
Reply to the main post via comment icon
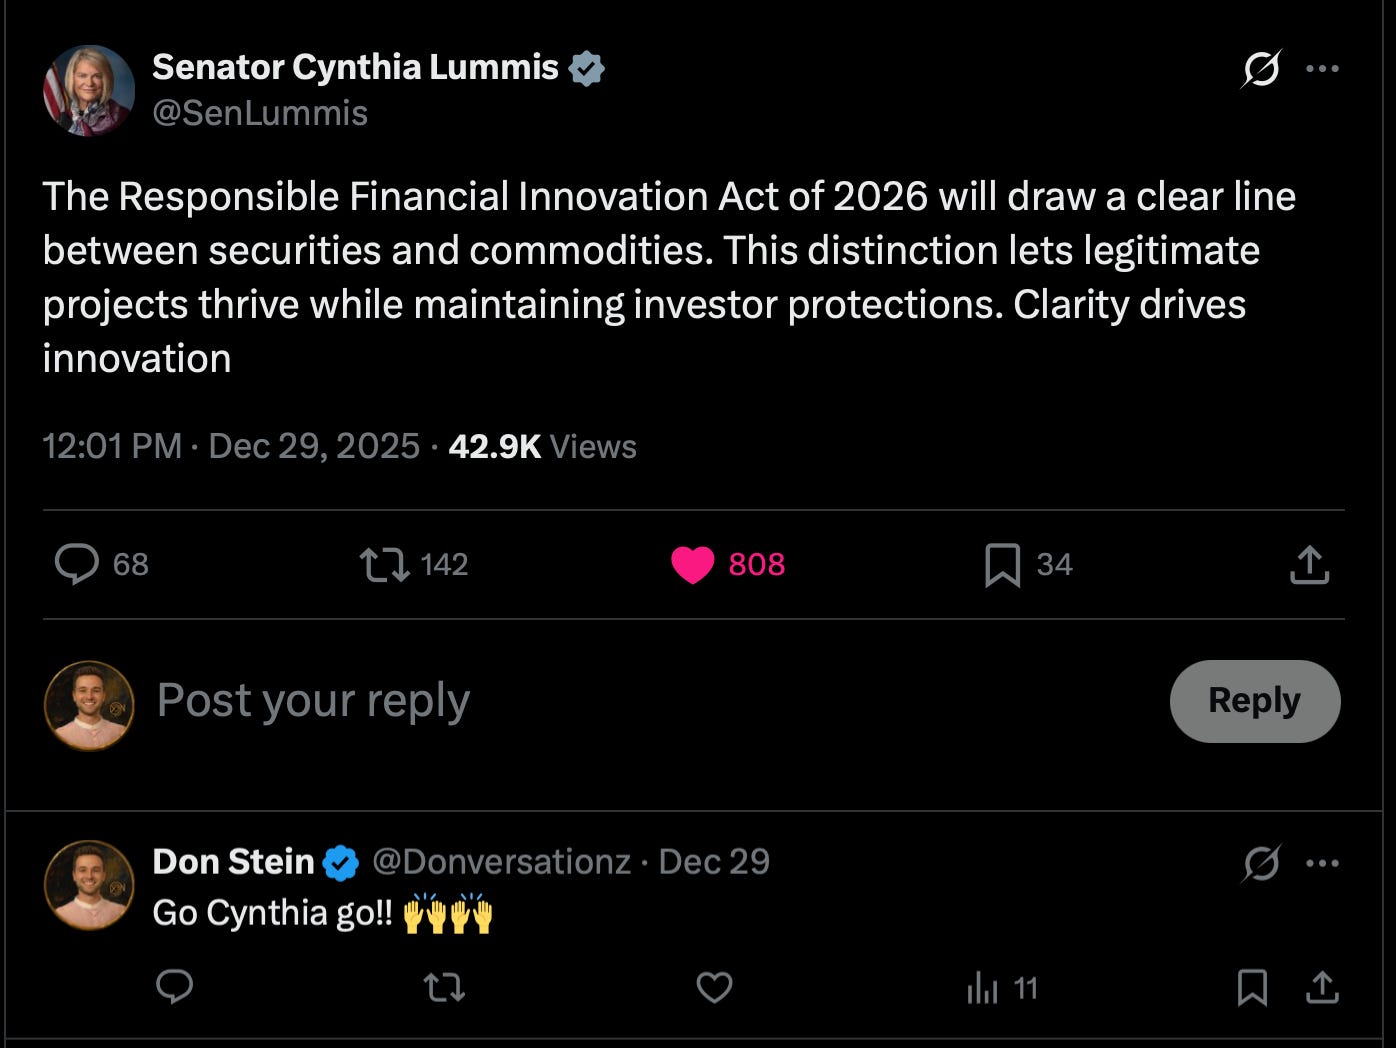[77, 564]
